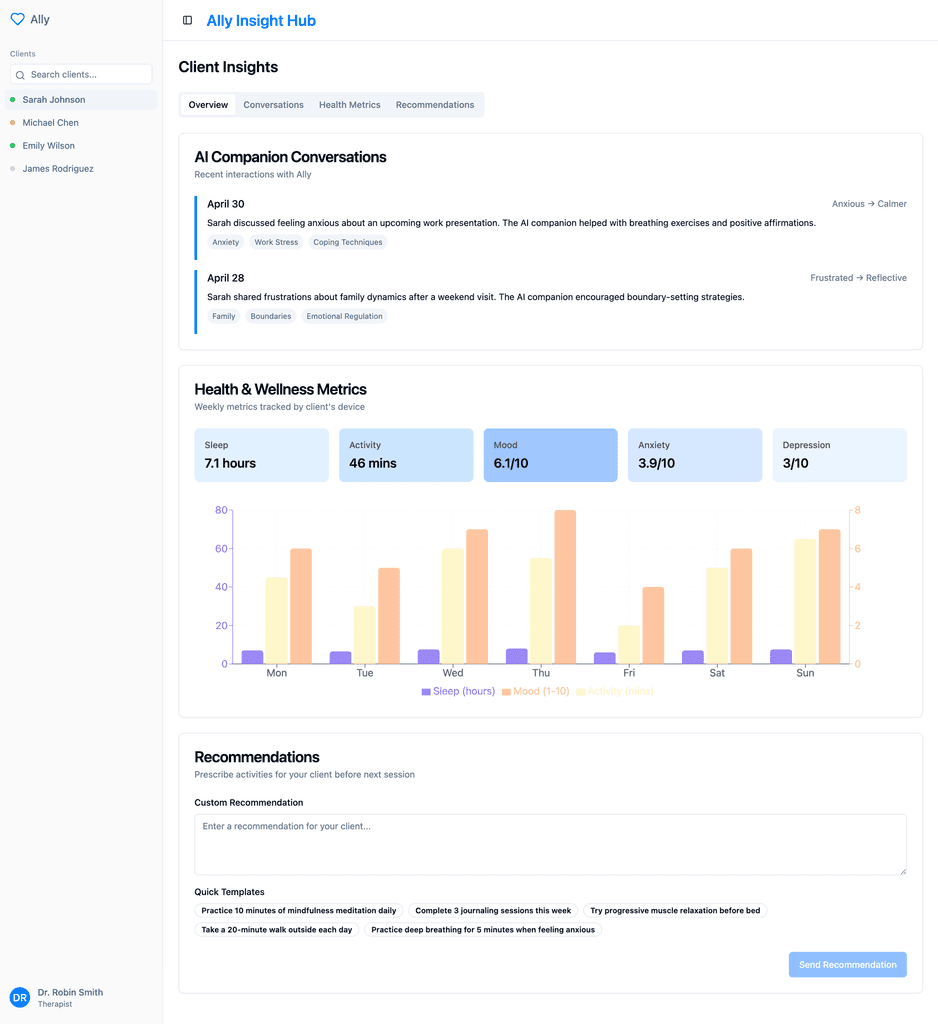Click the Search clients field
This screenshot has width=938, height=1024.
coord(81,74)
